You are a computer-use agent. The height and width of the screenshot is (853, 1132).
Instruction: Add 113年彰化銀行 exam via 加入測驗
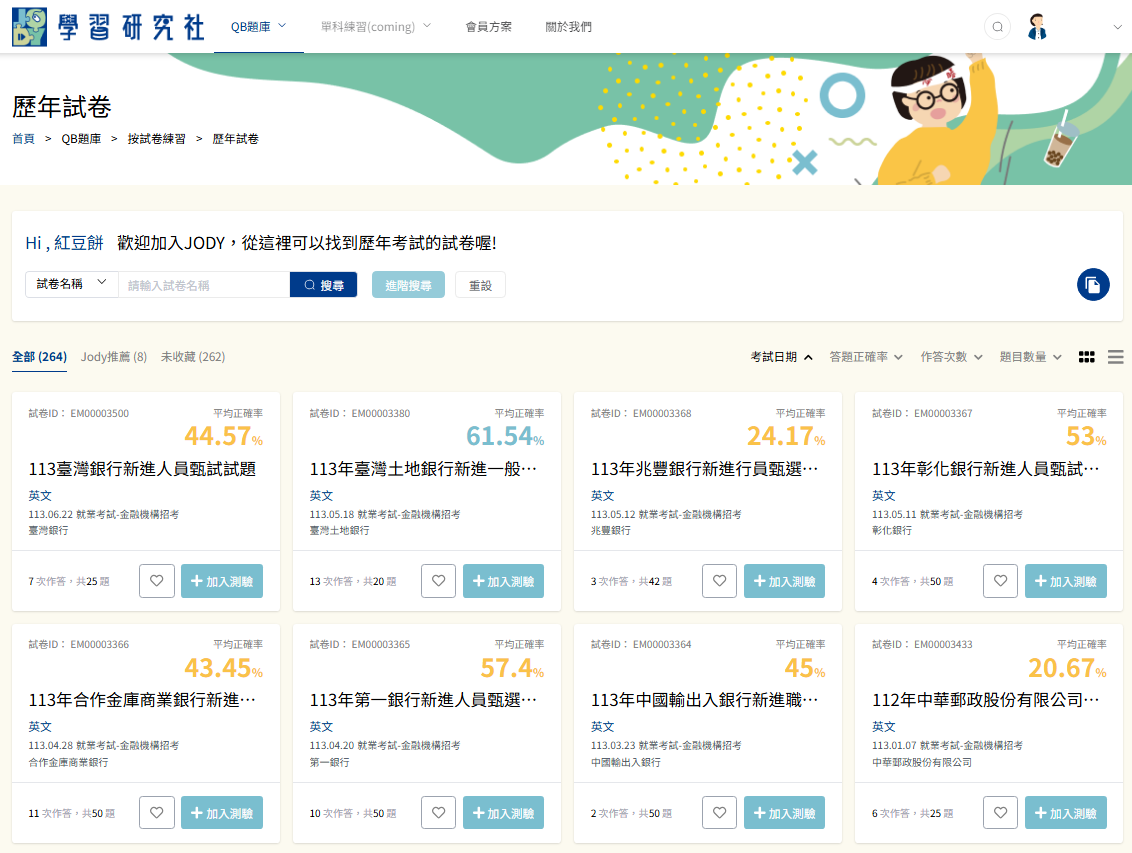point(1065,581)
